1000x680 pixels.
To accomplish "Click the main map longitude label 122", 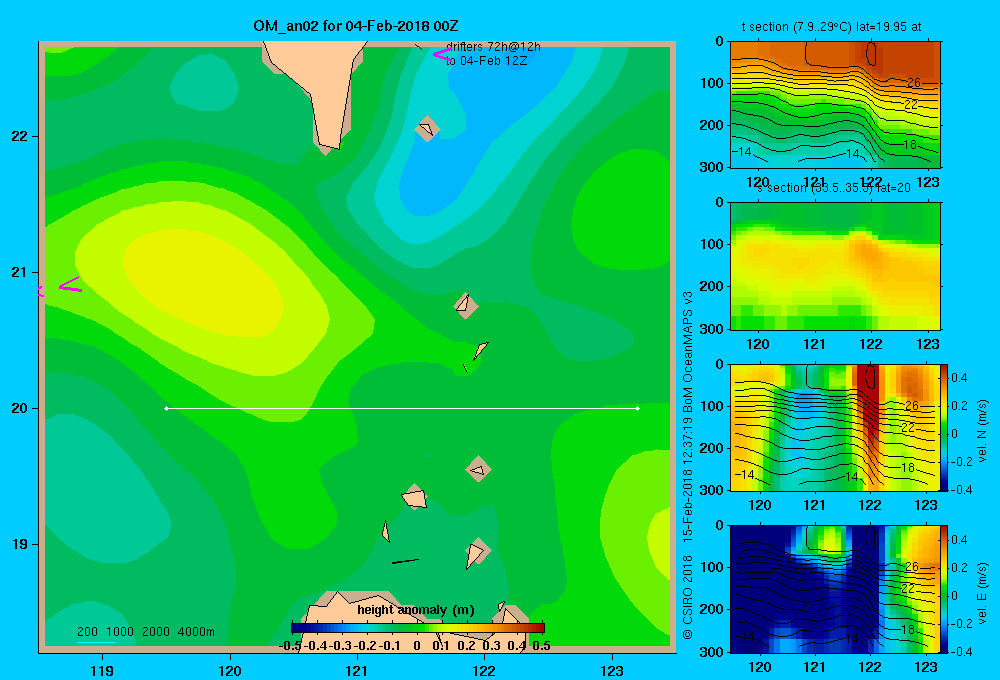I will [484, 670].
